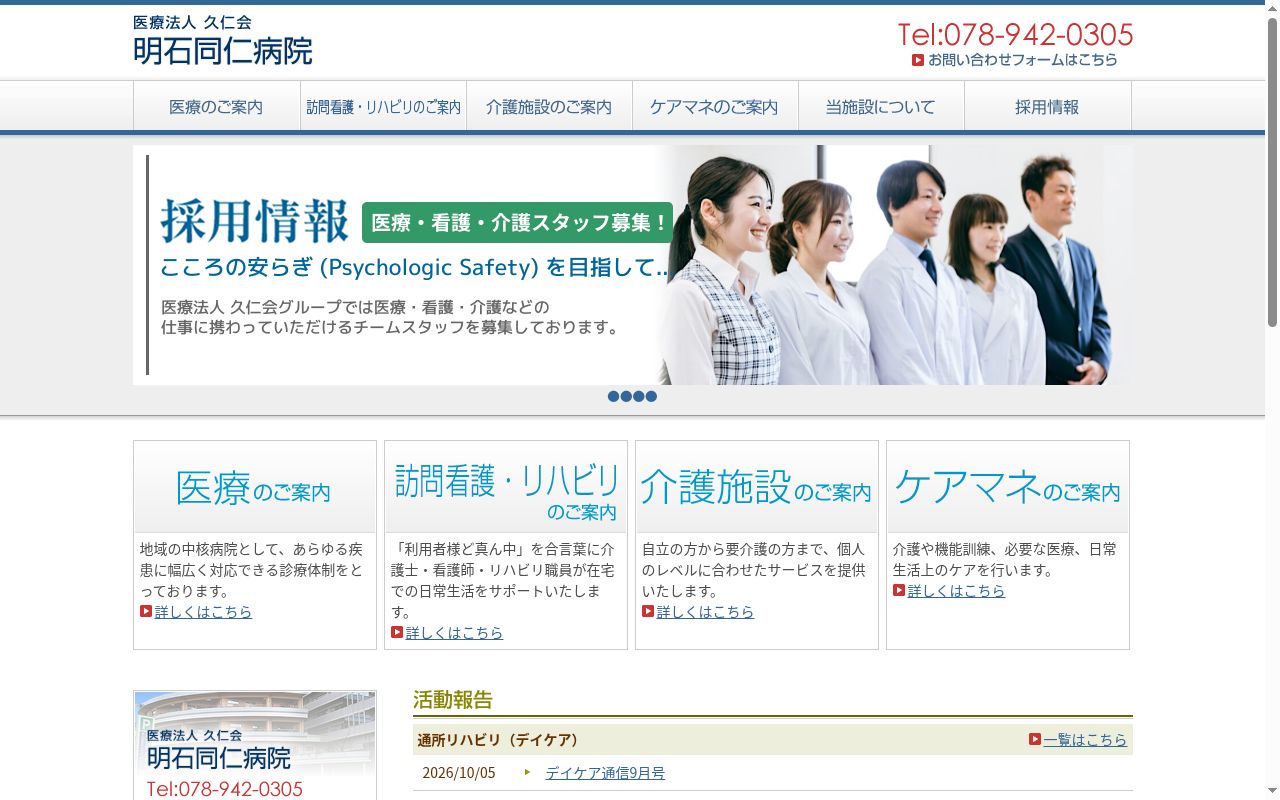
Task: Click 医療・看護・介護スタッフ募集! green badge
Action: 518,222
